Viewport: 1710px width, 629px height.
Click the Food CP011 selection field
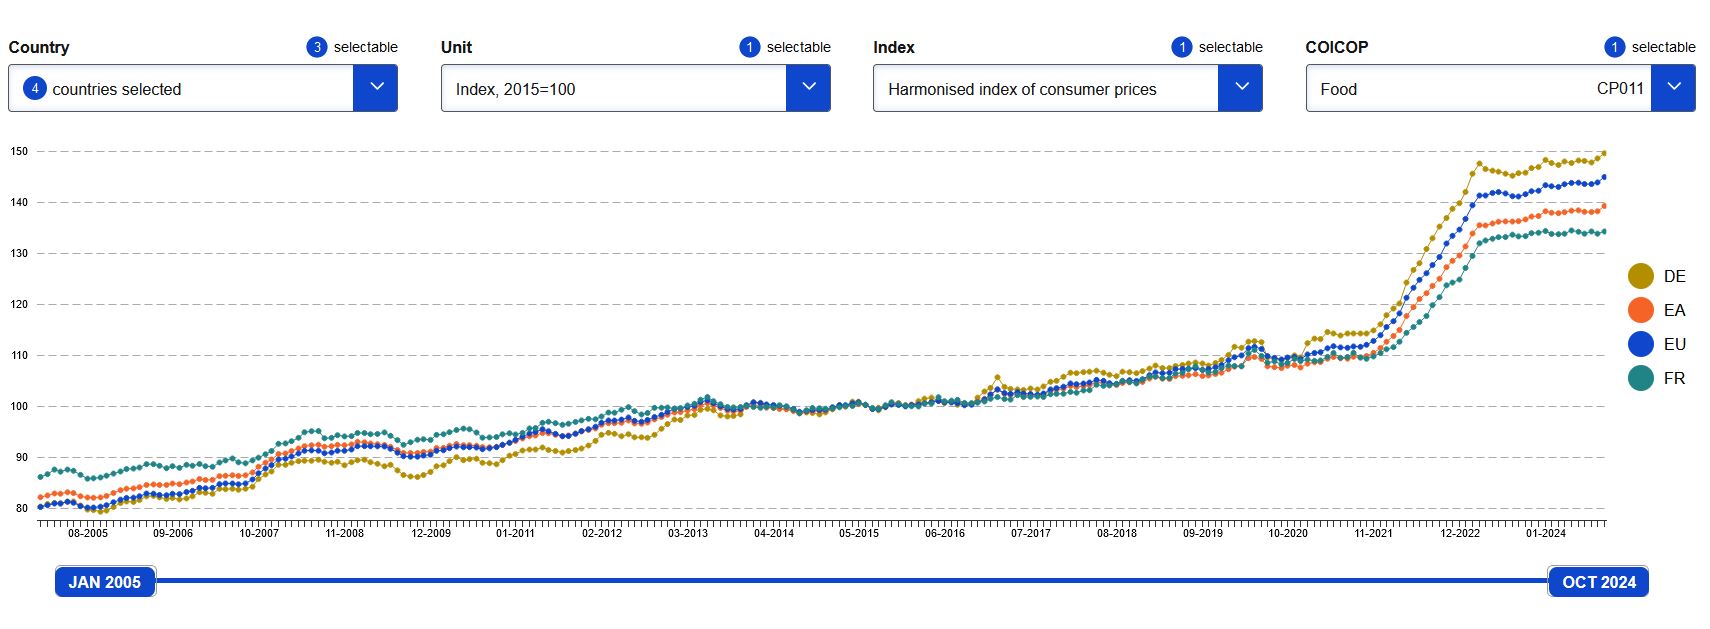pyautogui.click(x=1478, y=89)
